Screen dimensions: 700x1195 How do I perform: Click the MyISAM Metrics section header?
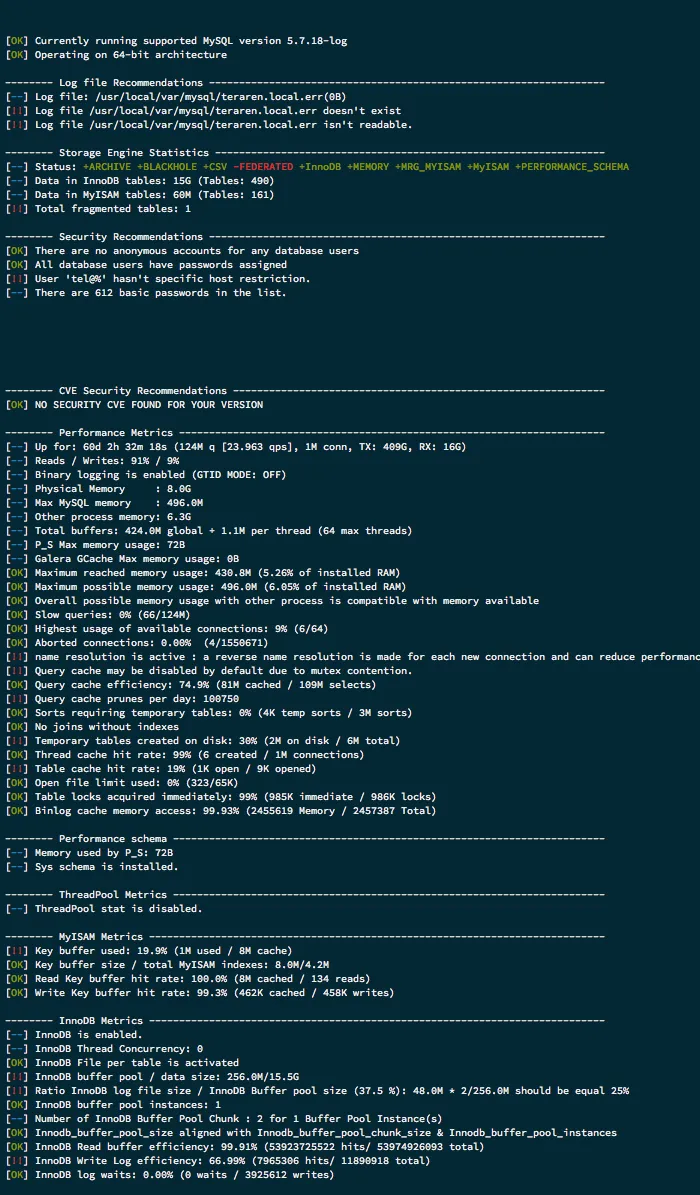click(99, 937)
